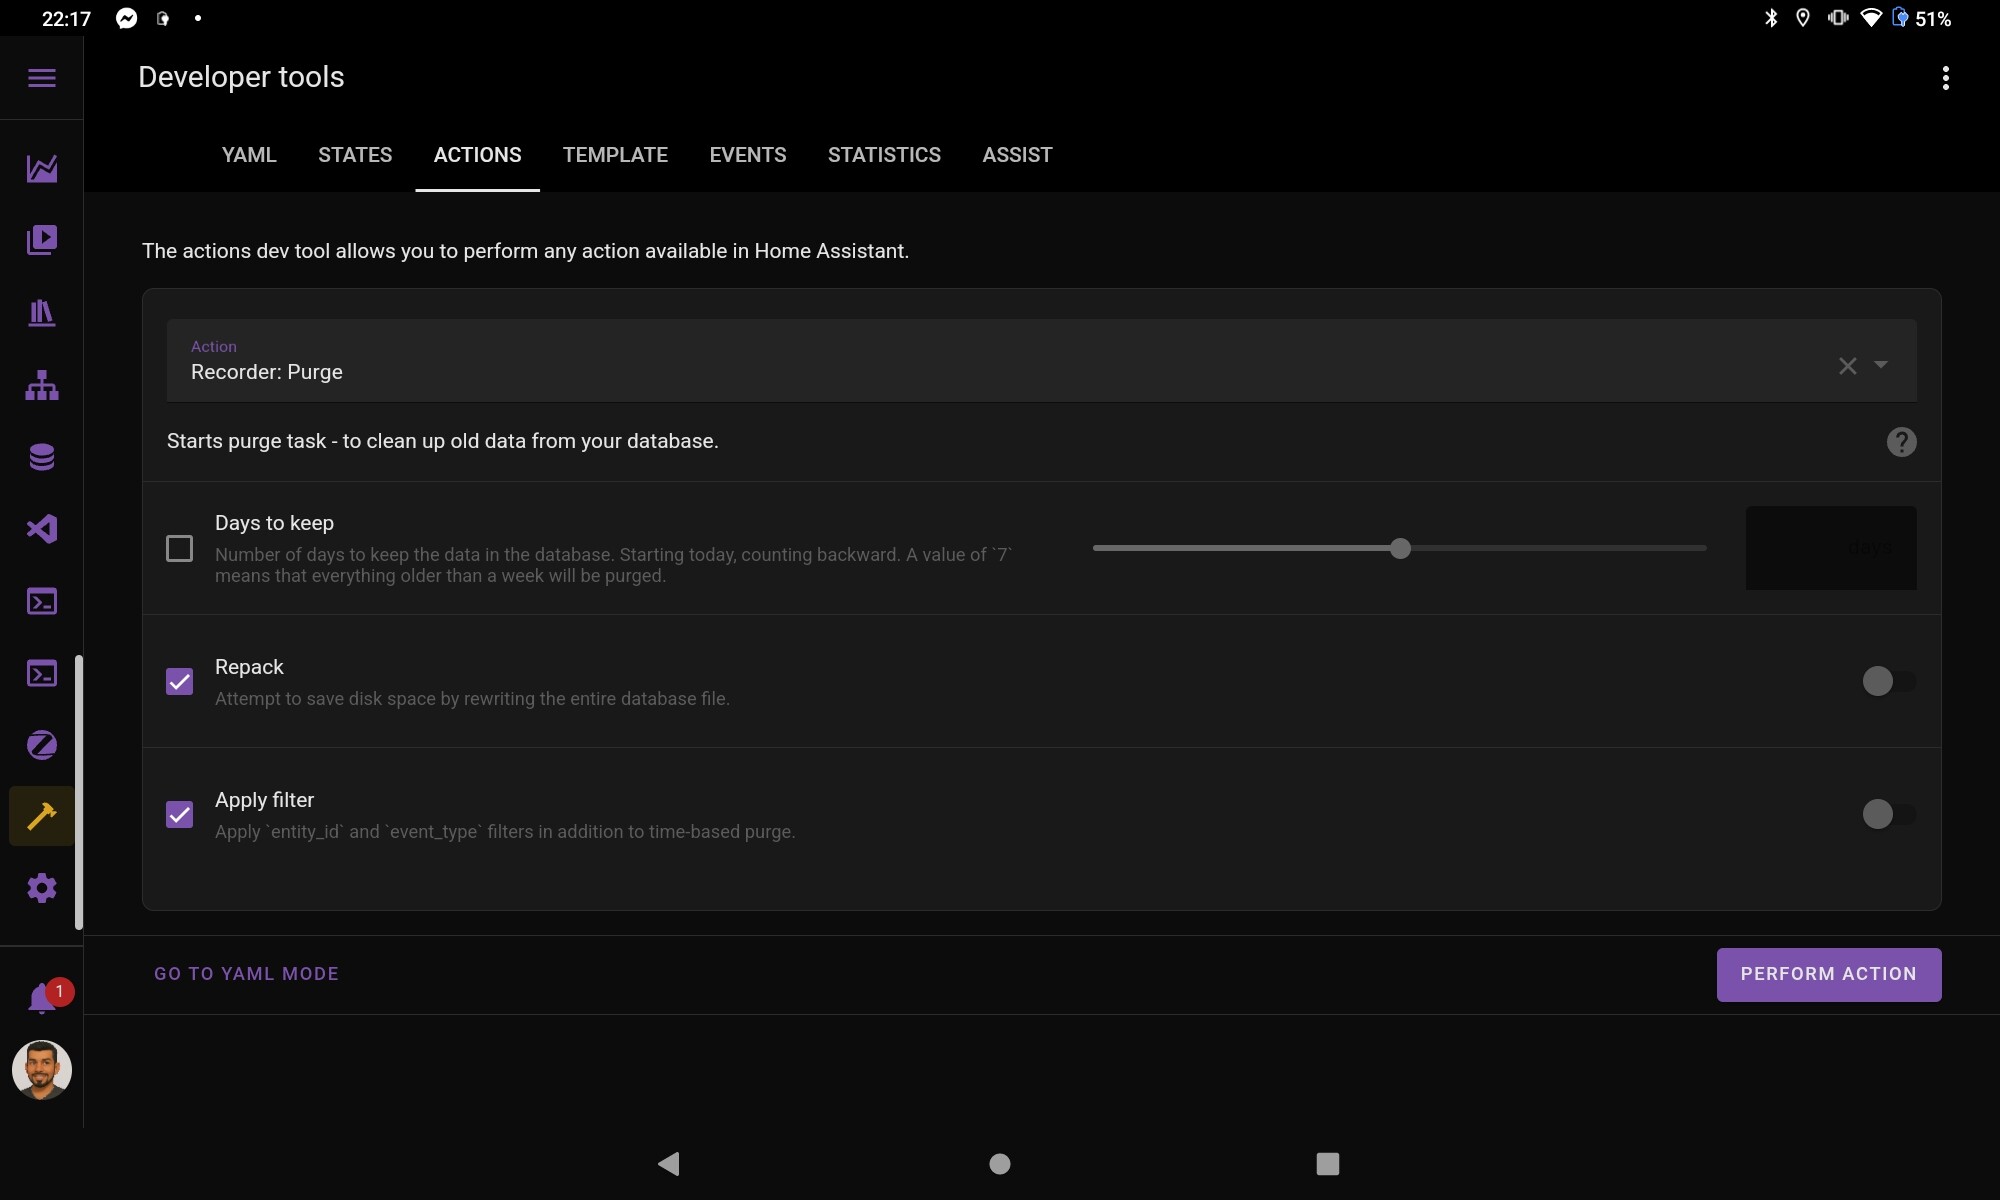Click the help question mark icon
The image size is (2000, 1200).
[x=1901, y=442]
